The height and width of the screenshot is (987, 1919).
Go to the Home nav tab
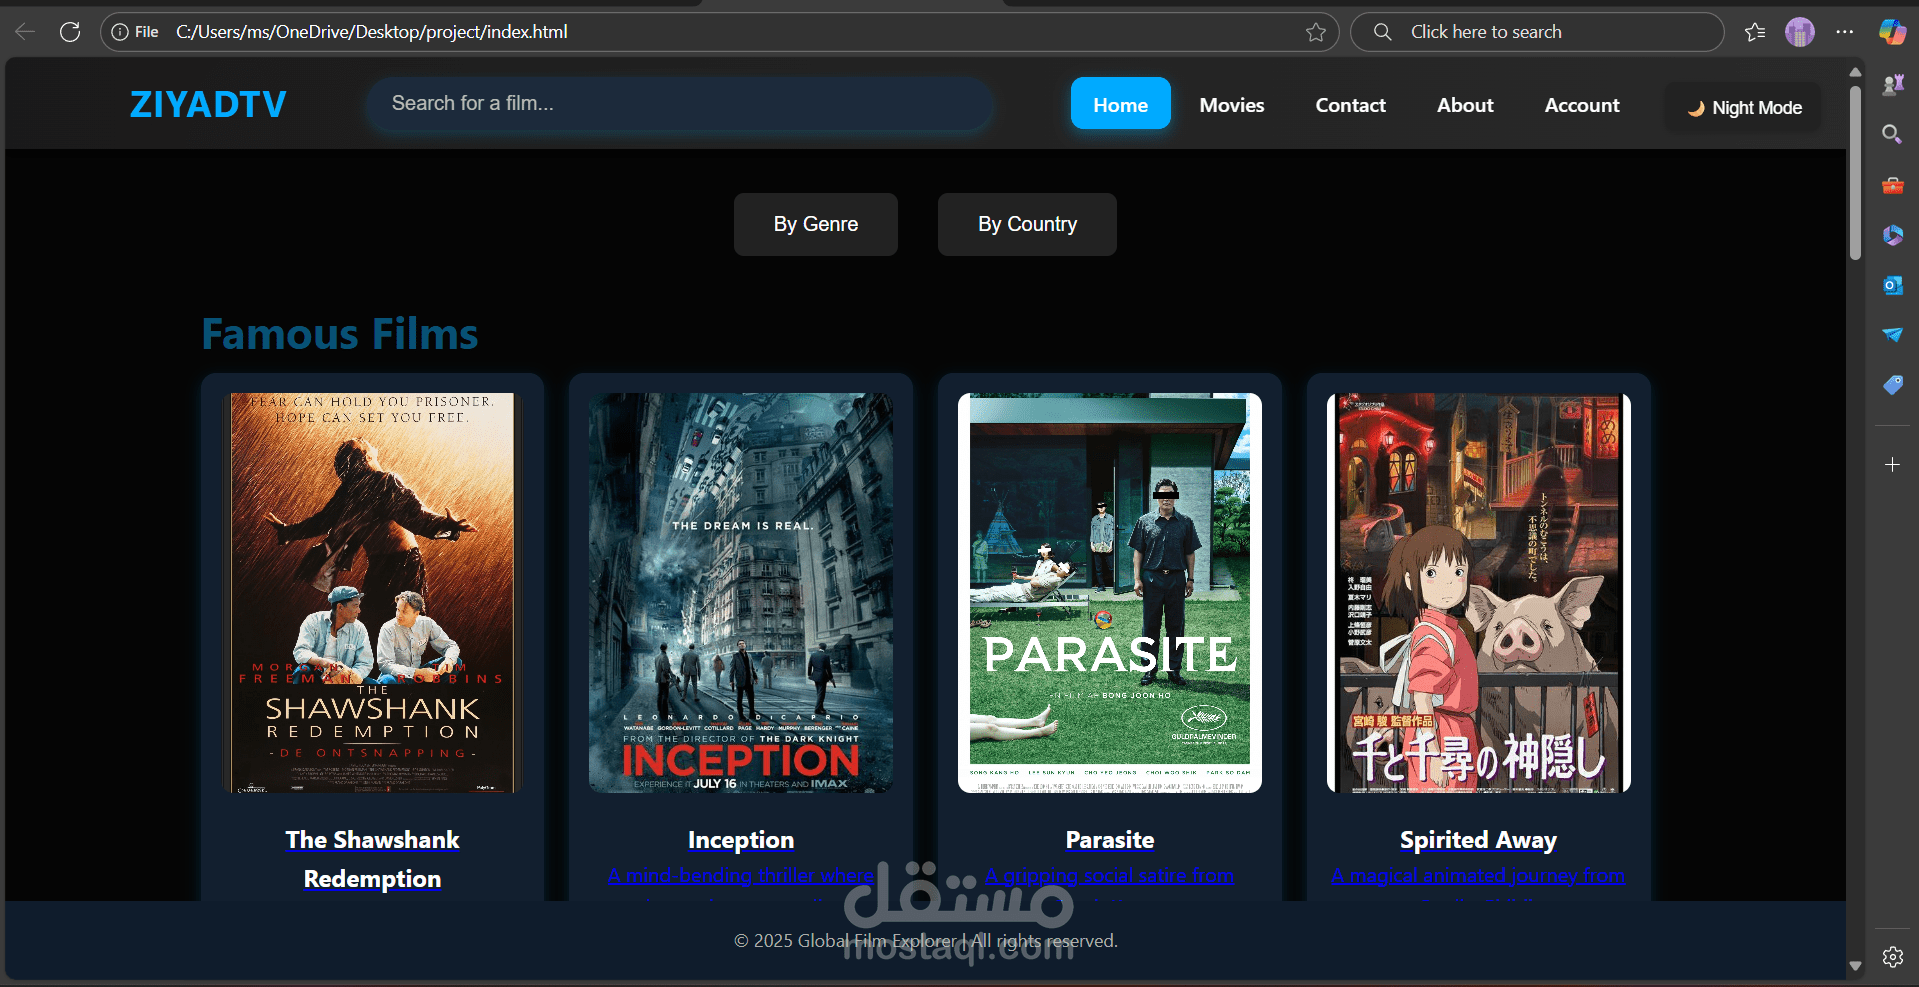1120,104
